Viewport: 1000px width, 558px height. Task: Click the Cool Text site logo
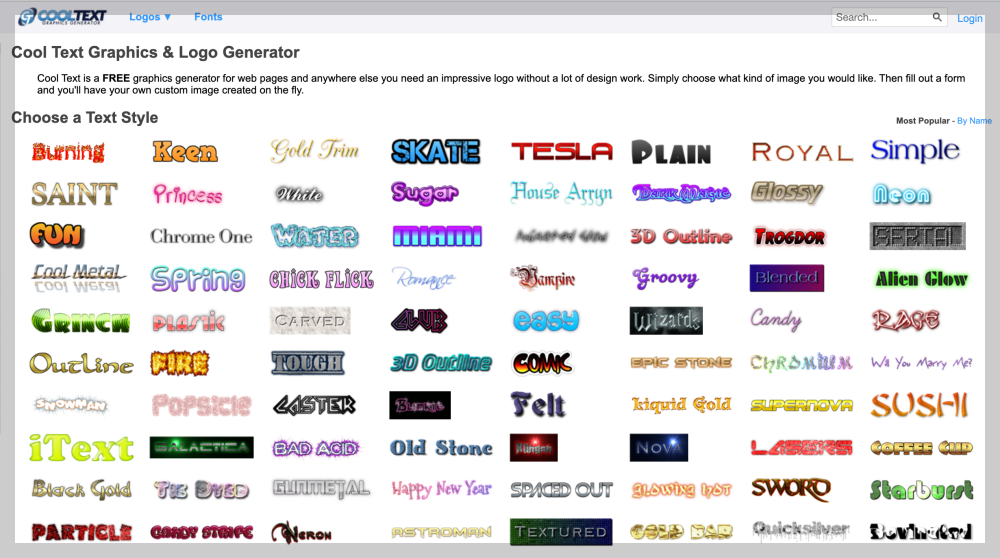click(x=62, y=17)
